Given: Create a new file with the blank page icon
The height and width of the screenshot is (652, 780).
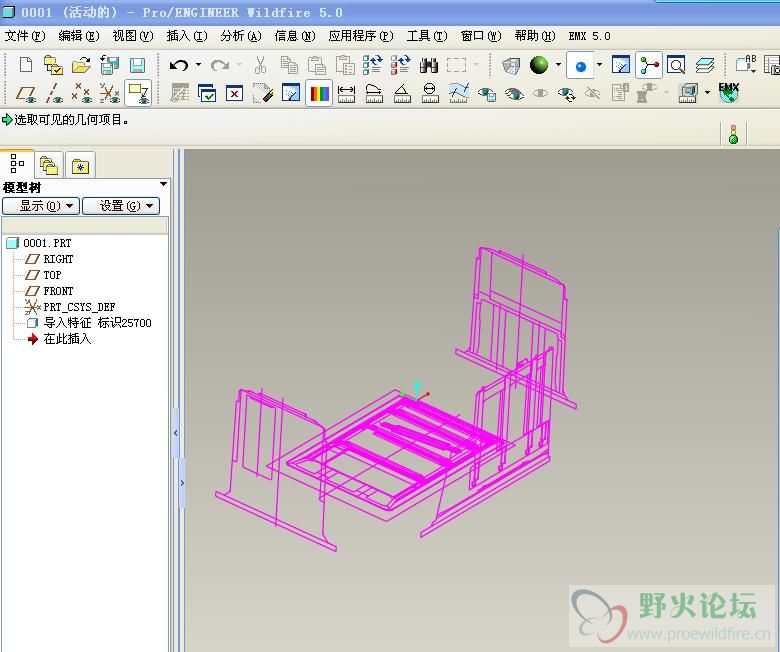Looking at the screenshot, I should pos(25,65).
